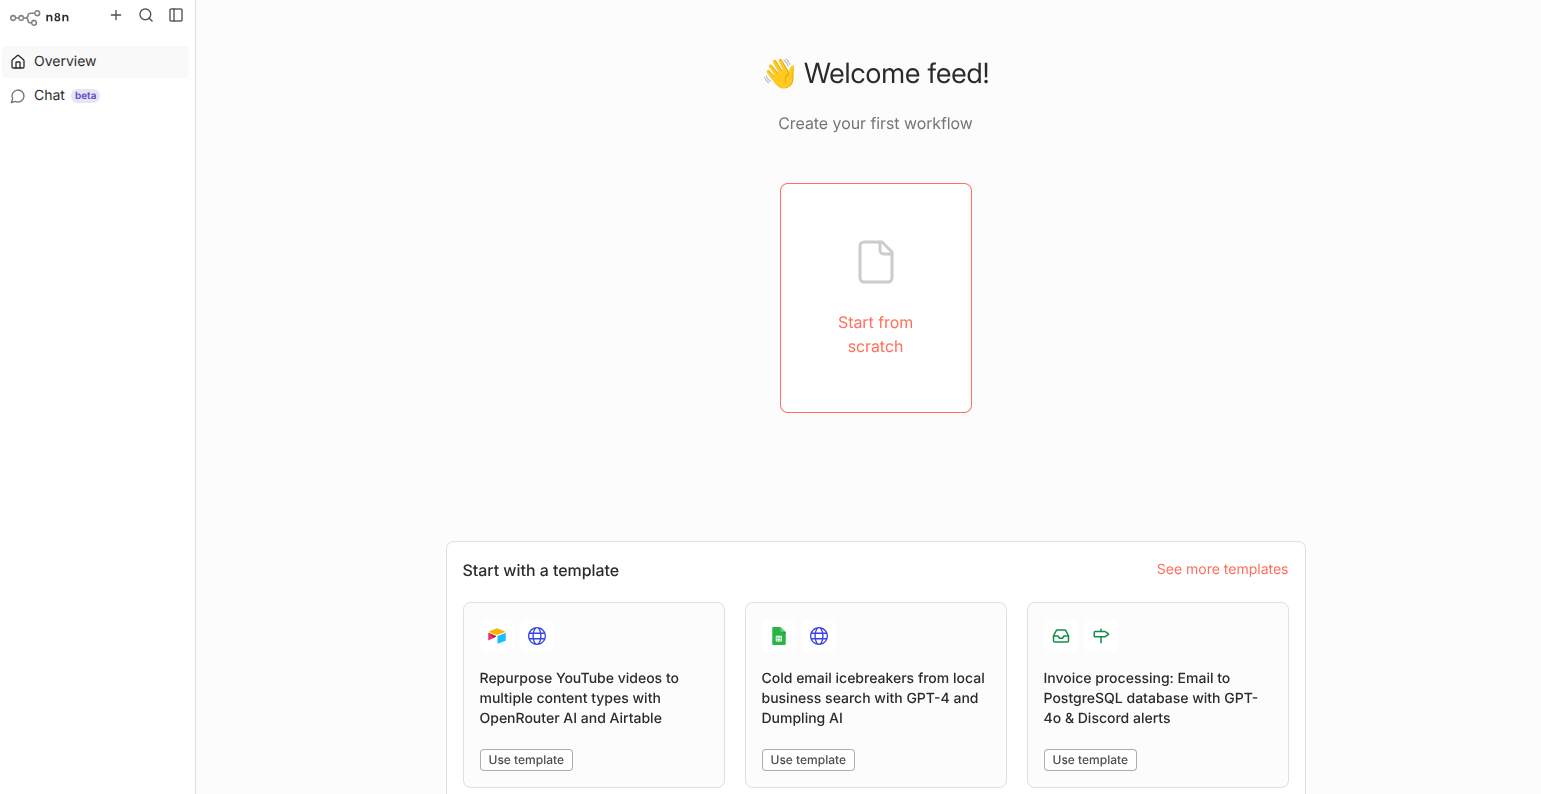Open the Overview menu item

click(65, 61)
